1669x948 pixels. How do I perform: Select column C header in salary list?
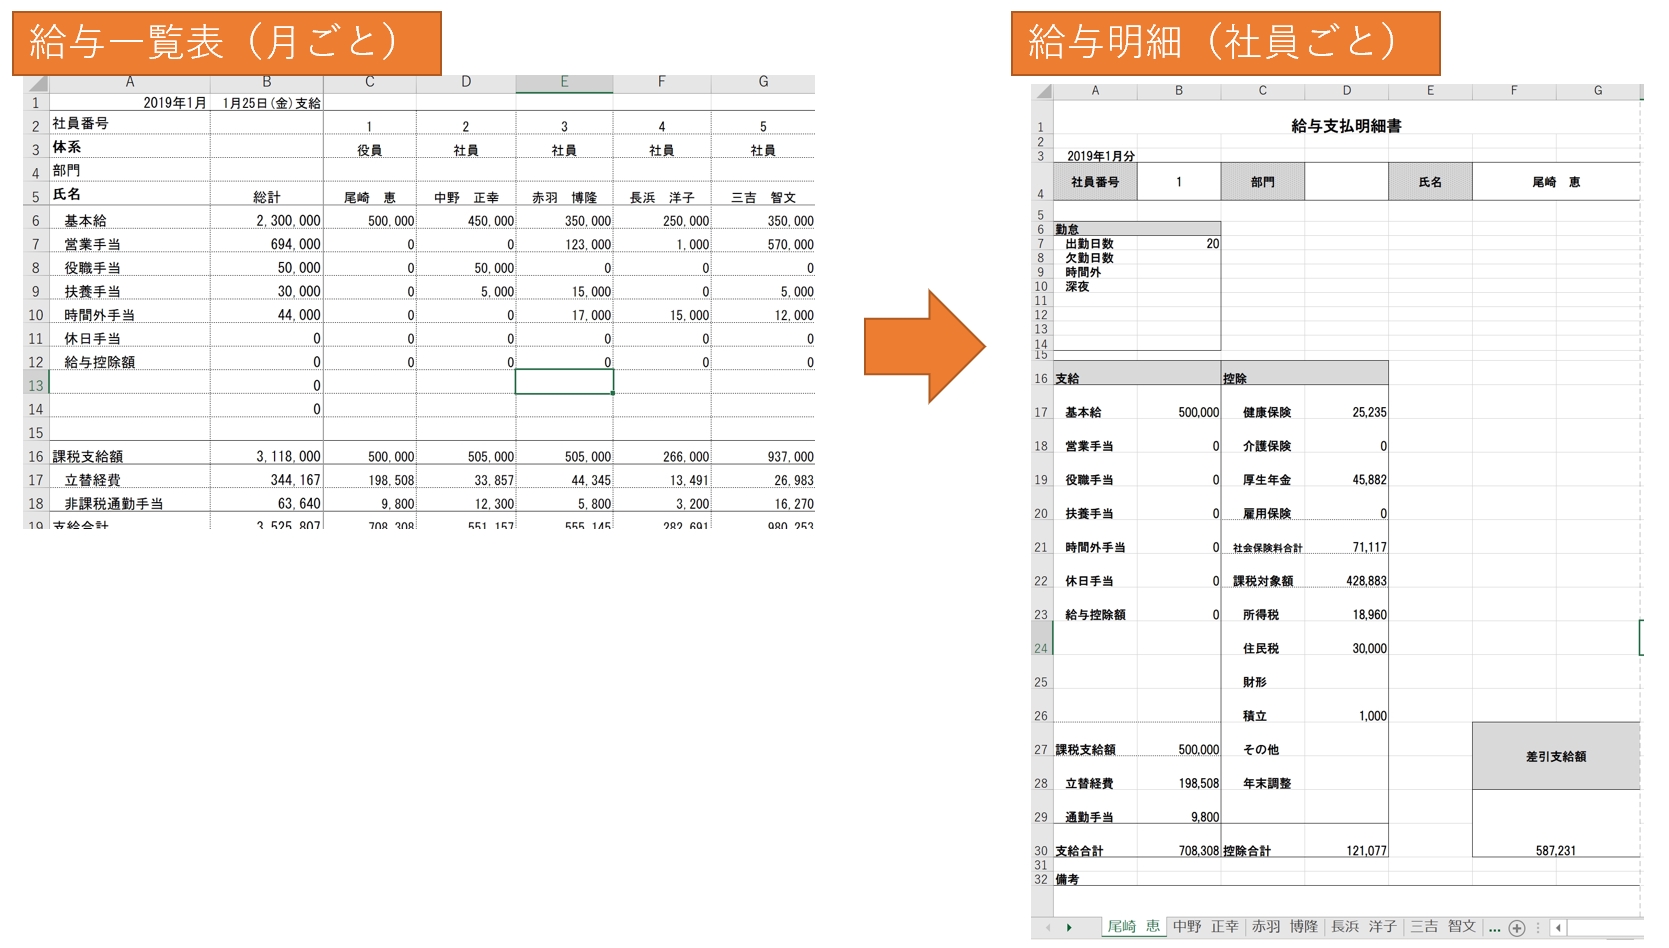pyautogui.click(x=370, y=83)
